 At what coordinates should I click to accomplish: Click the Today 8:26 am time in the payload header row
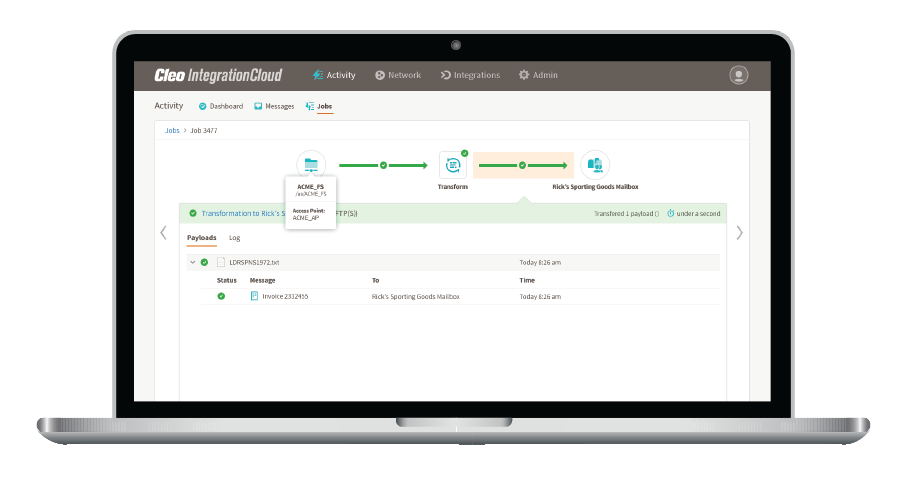540,263
